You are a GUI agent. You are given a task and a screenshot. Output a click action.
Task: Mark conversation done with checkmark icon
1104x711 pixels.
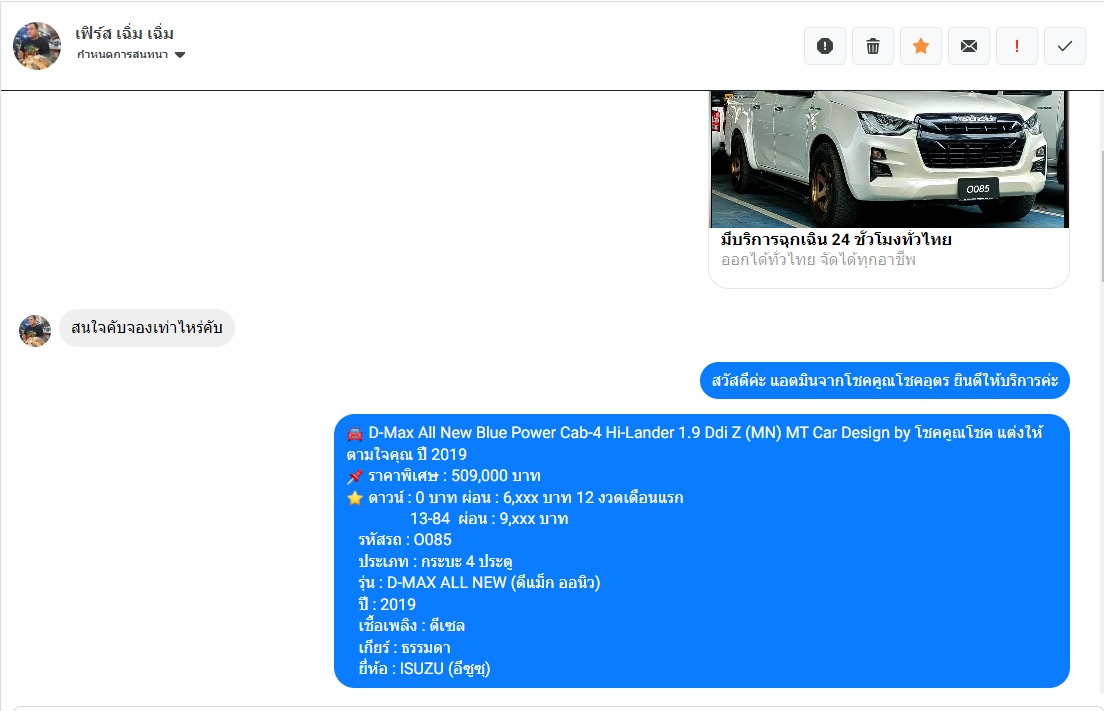(1065, 46)
